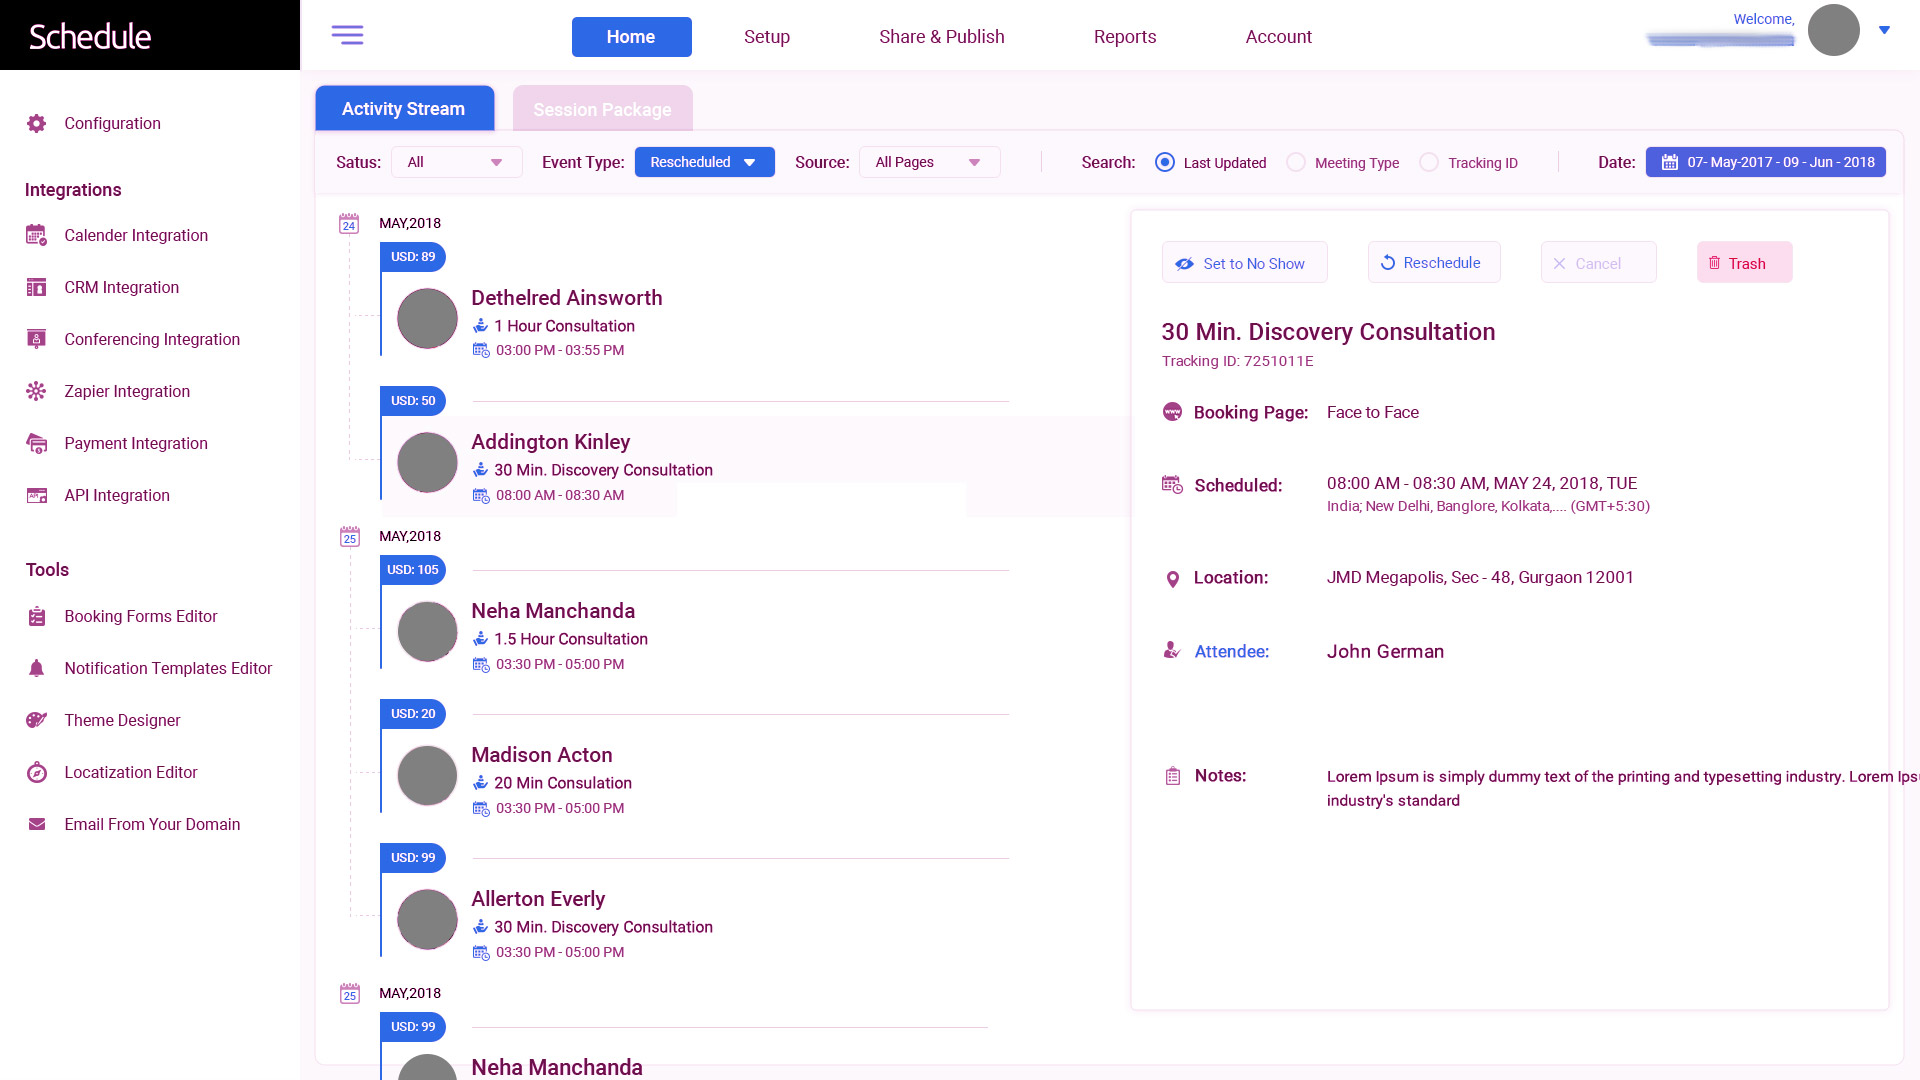This screenshot has height=1080, width=1920.
Task: Open Configuration gear icon
Action: (37, 123)
